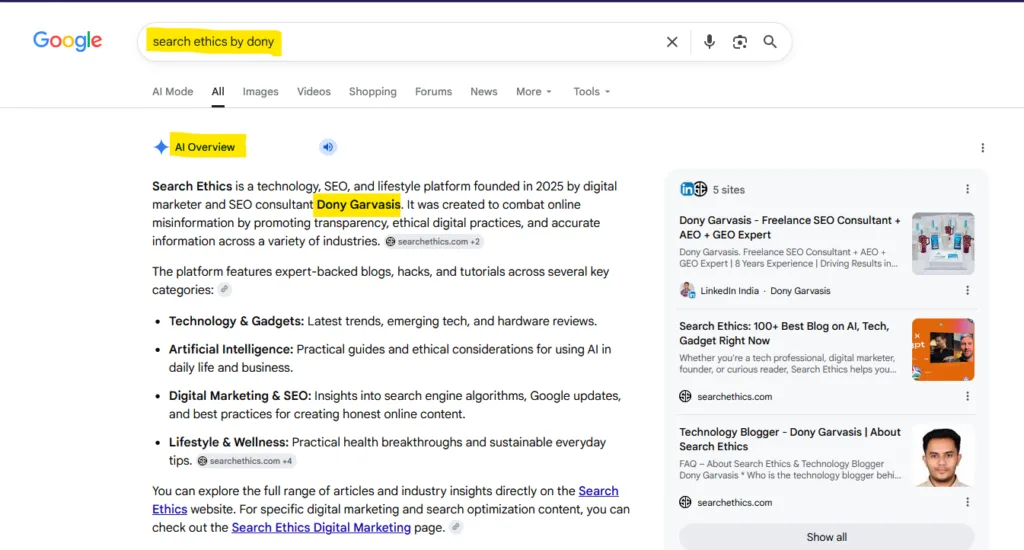Screen dimensions: 1024x550
Task: Click 'Artificial Intelligence:' bullet heading
Action: [x=231, y=349]
